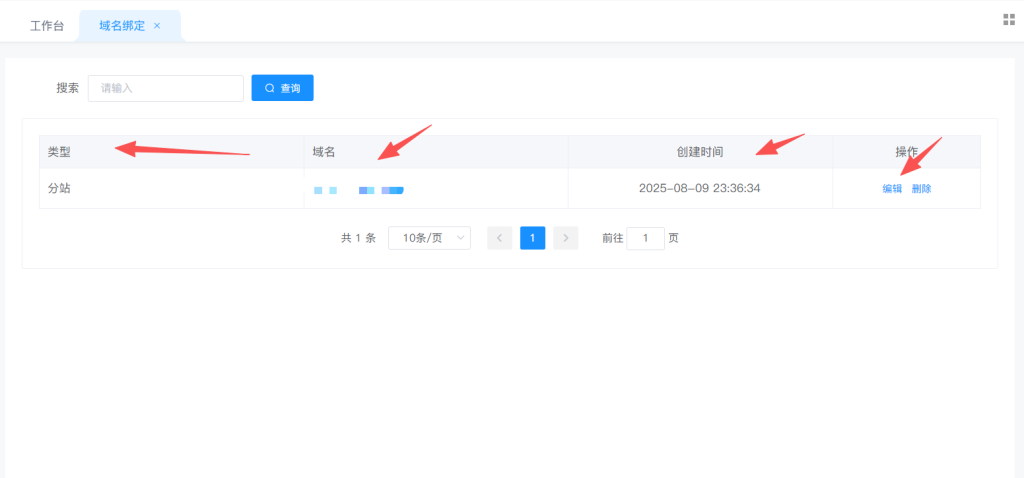Switch to the 域名绑定 tab
Viewport: 1024px width, 478px height.
[x=122, y=26]
